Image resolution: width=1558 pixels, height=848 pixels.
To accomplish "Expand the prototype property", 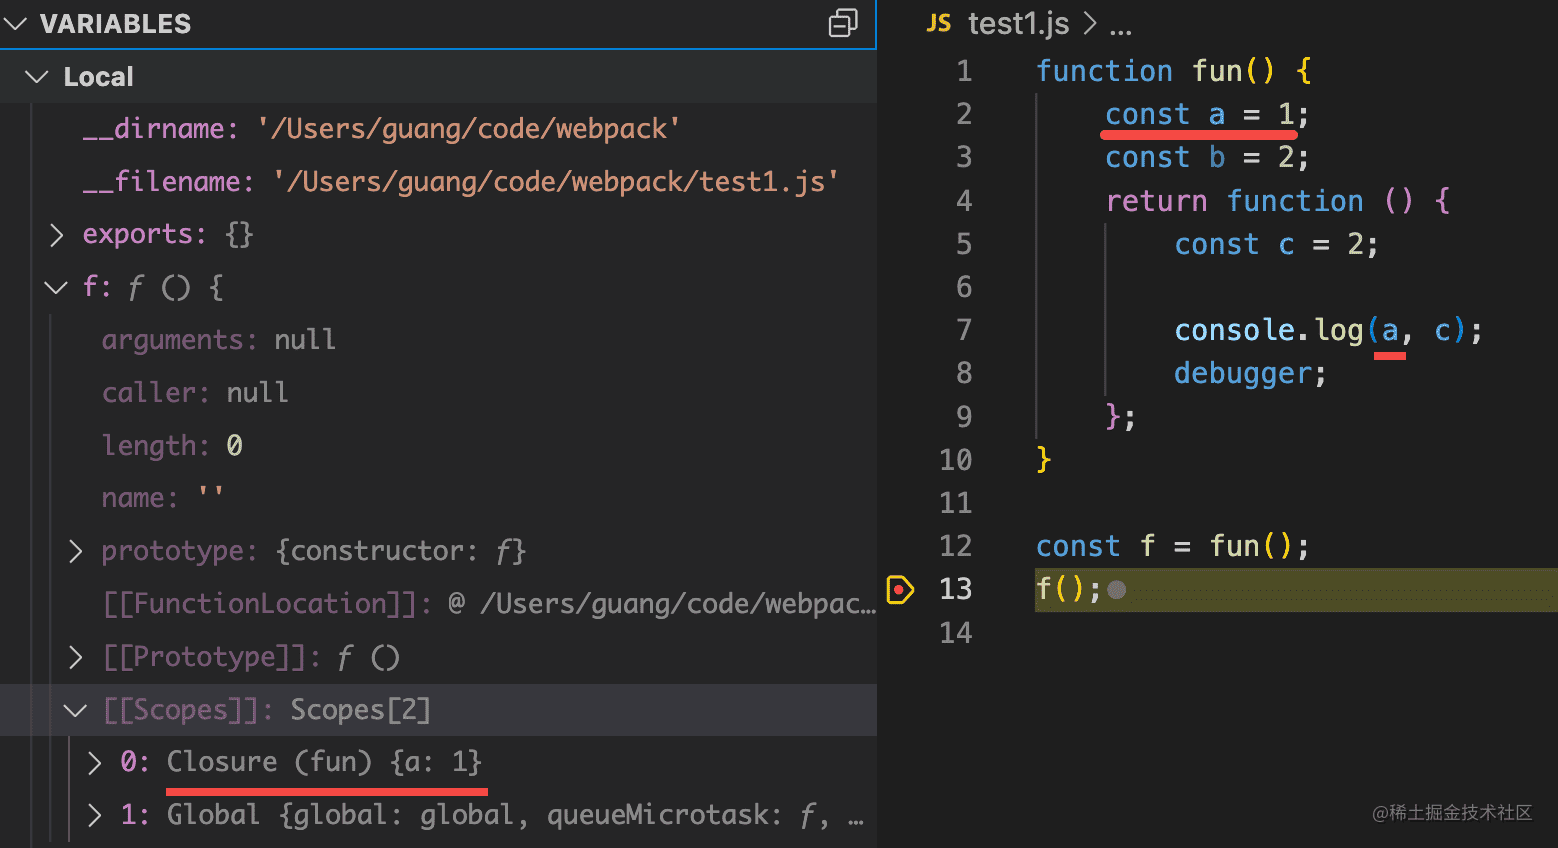I will (x=75, y=551).
